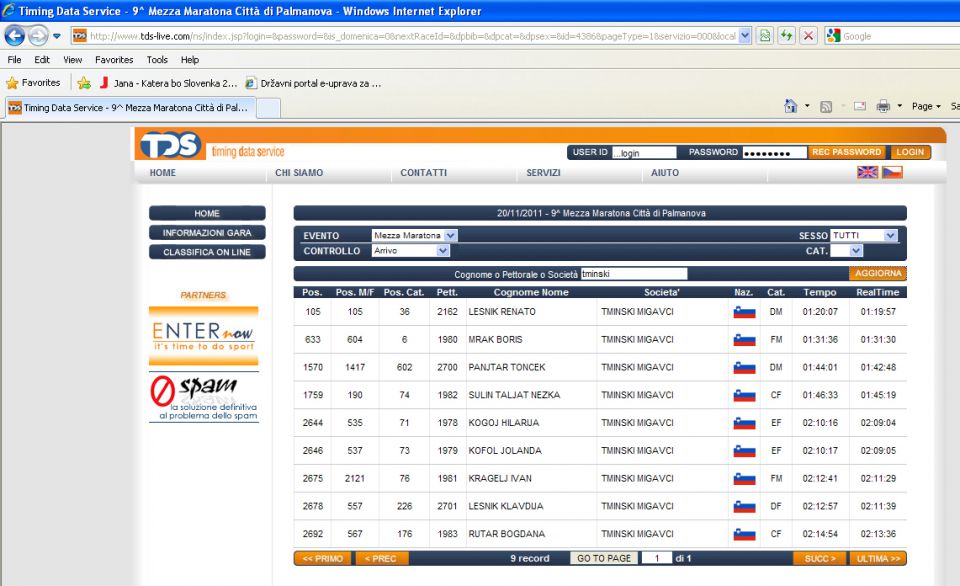The width and height of the screenshot is (960, 586).
Task: Click the Refresh page icon
Action: pos(787,36)
